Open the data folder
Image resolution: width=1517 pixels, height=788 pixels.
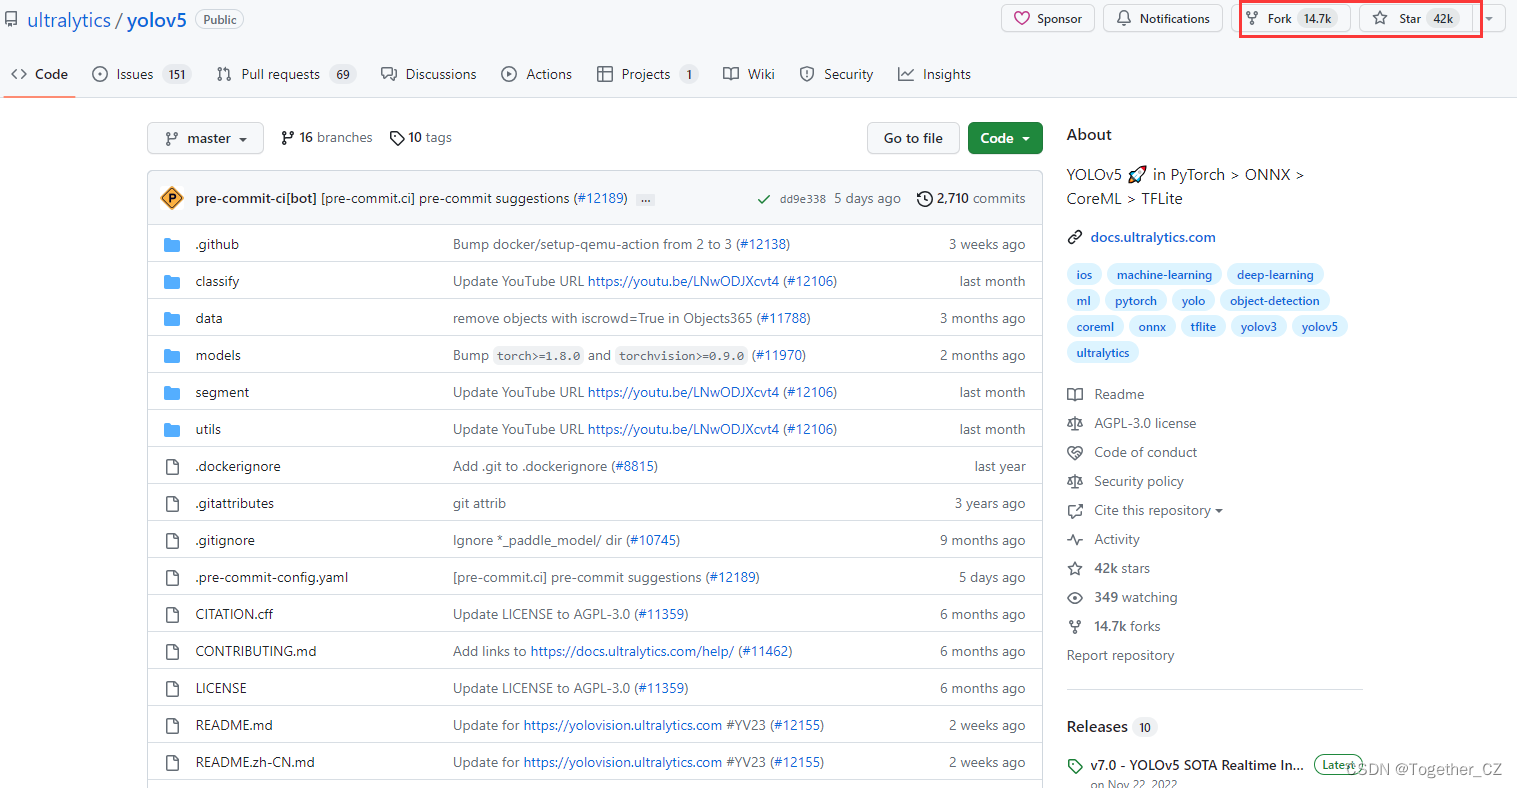coord(209,319)
